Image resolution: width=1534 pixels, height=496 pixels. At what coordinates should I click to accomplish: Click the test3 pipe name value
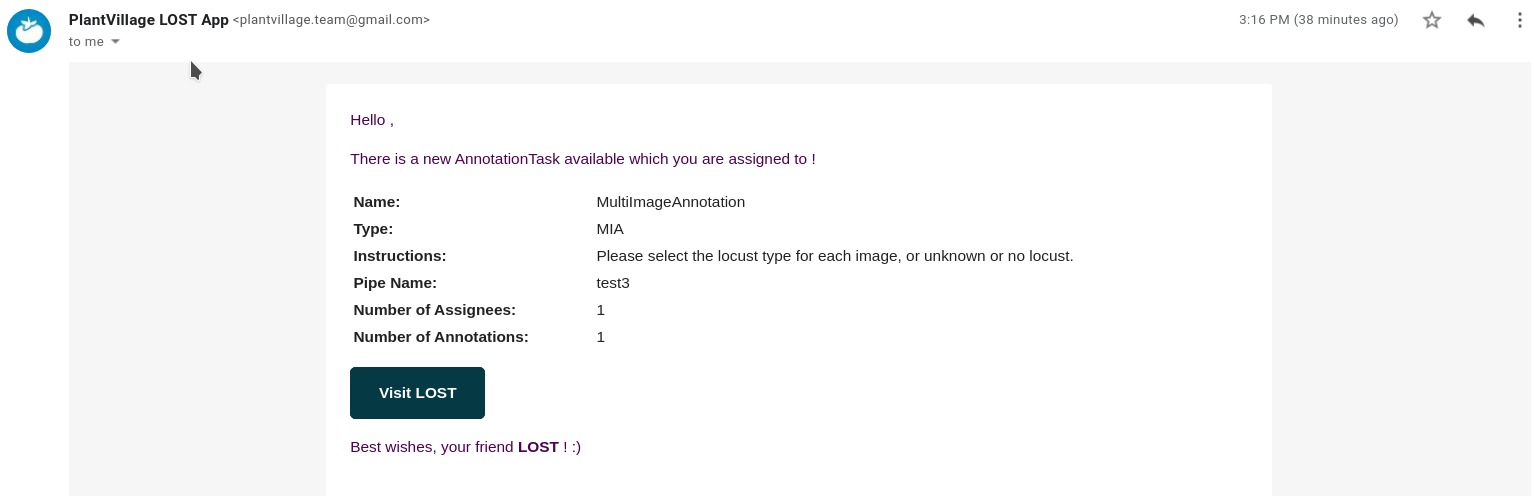click(x=613, y=283)
